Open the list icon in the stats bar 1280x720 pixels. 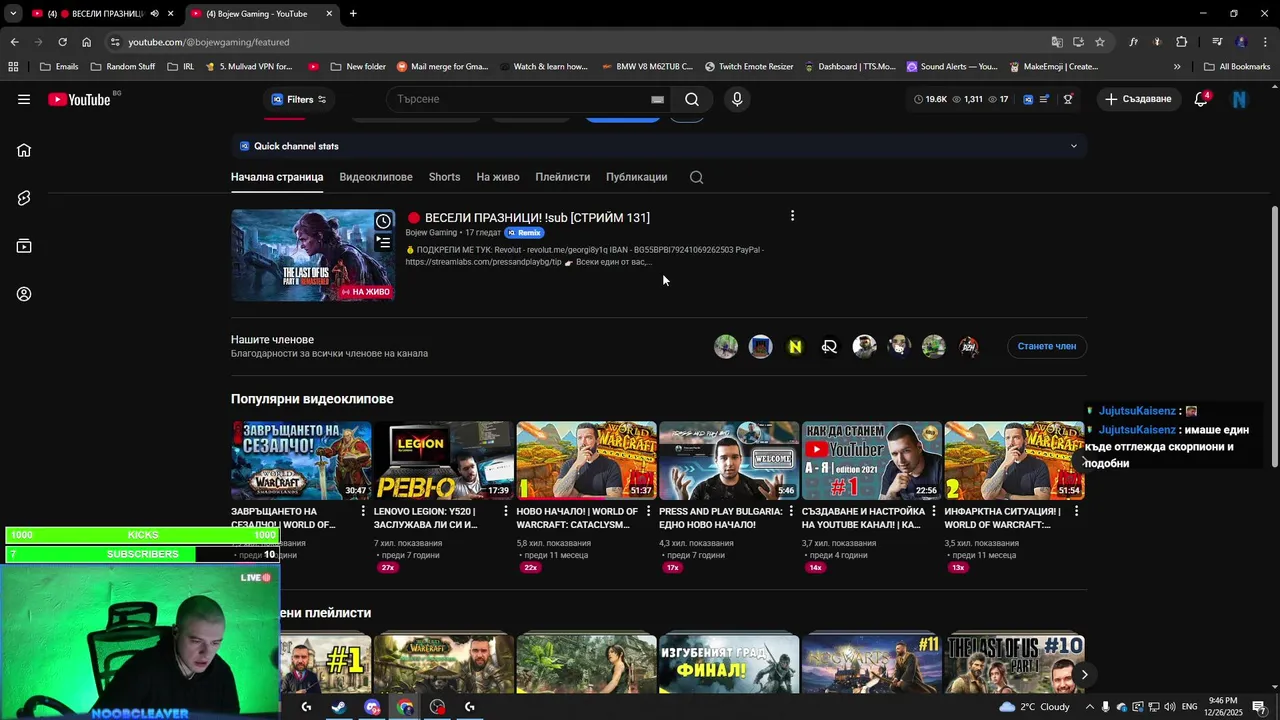click(x=1045, y=99)
